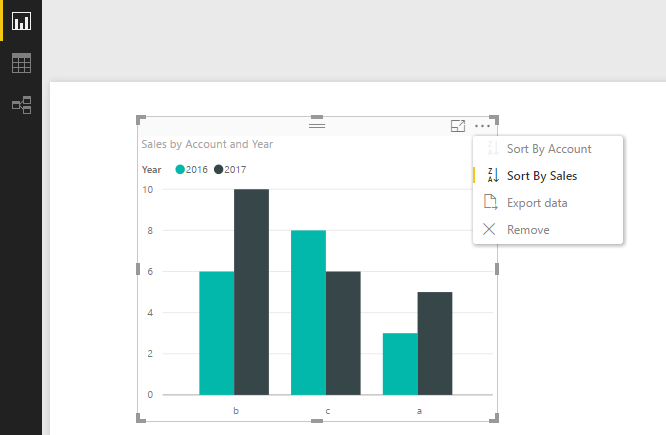The height and width of the screenshot is (435, 666).
Task: Click the x-axis label c
Action: point(327,411)
